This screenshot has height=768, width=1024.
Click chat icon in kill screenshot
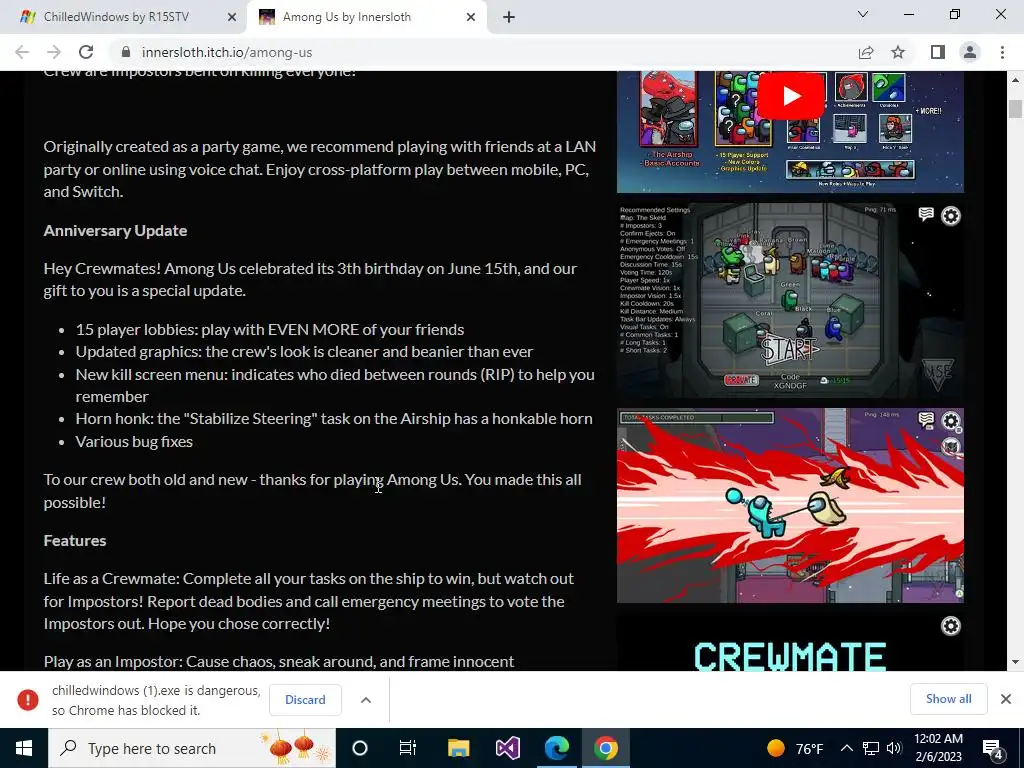click(x=926, y=419)
